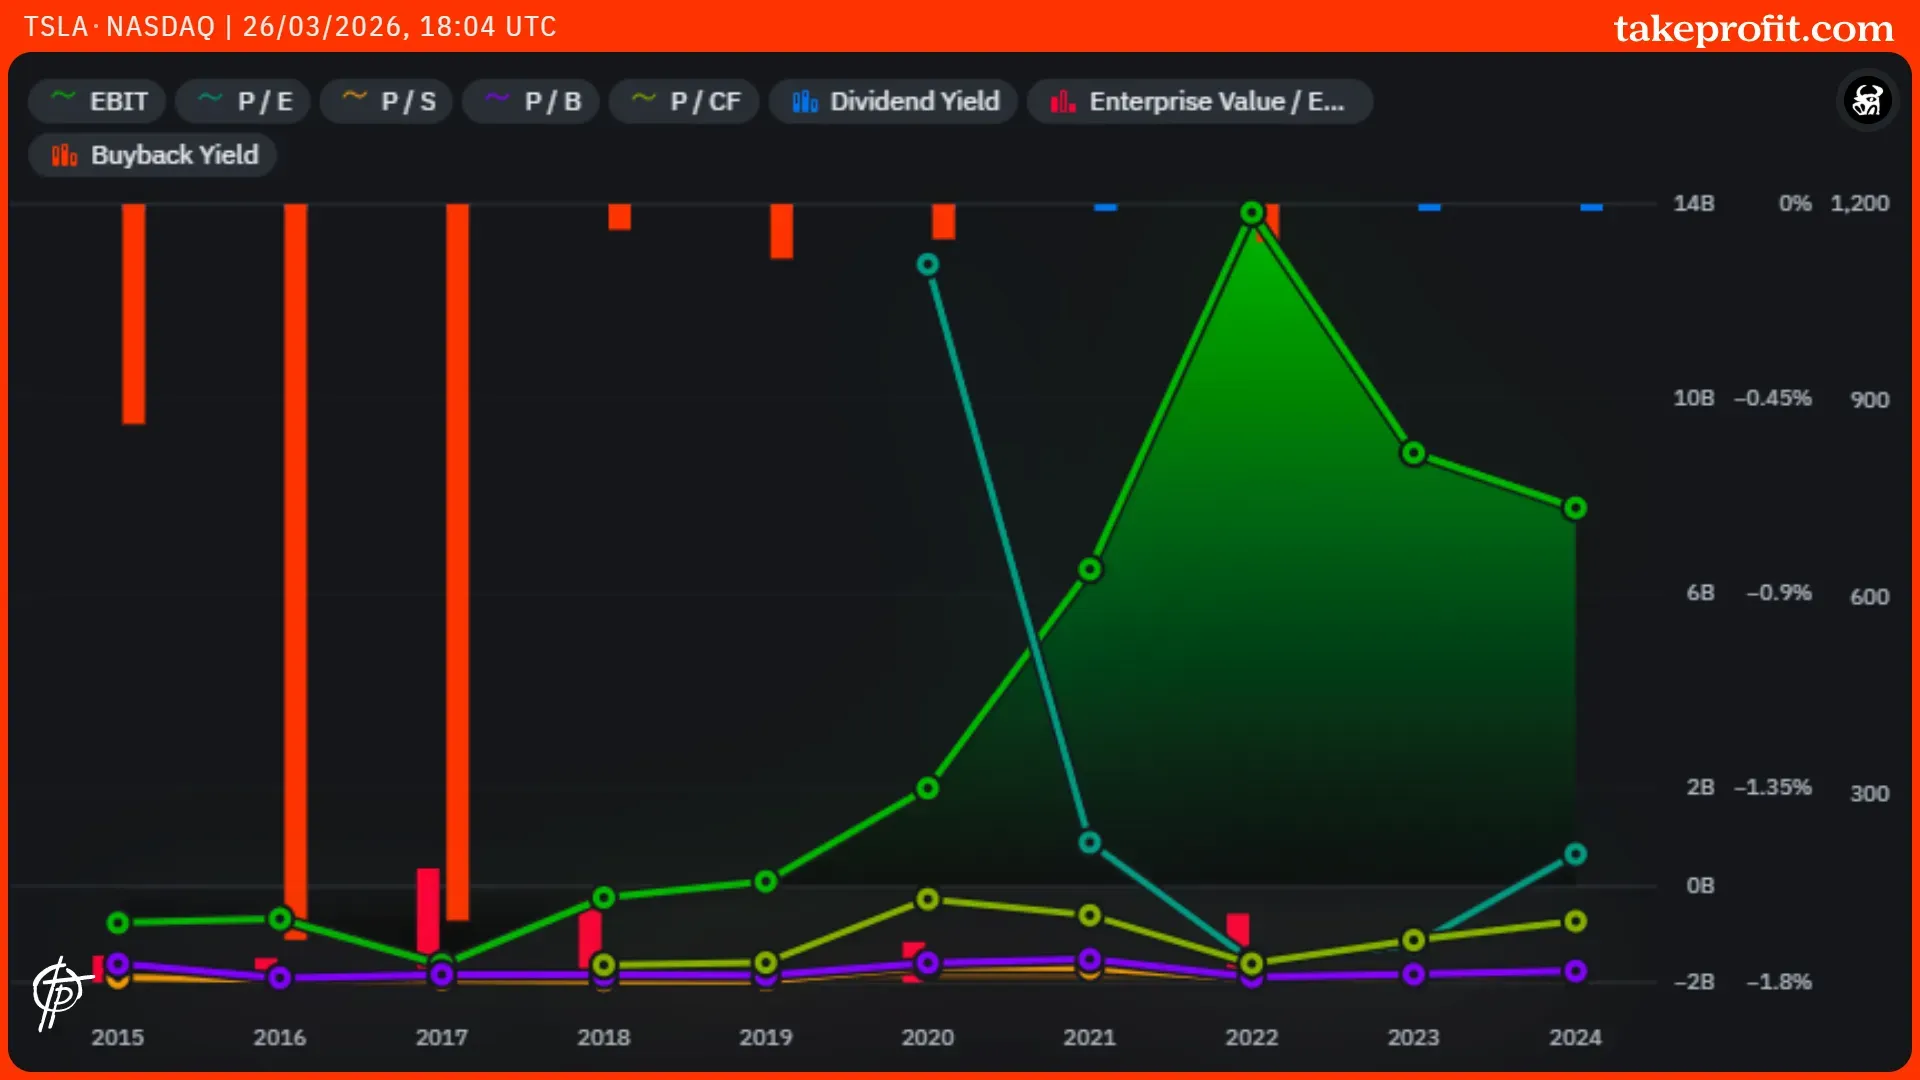Click the purple line icon beside P/B

pos(497,97)
